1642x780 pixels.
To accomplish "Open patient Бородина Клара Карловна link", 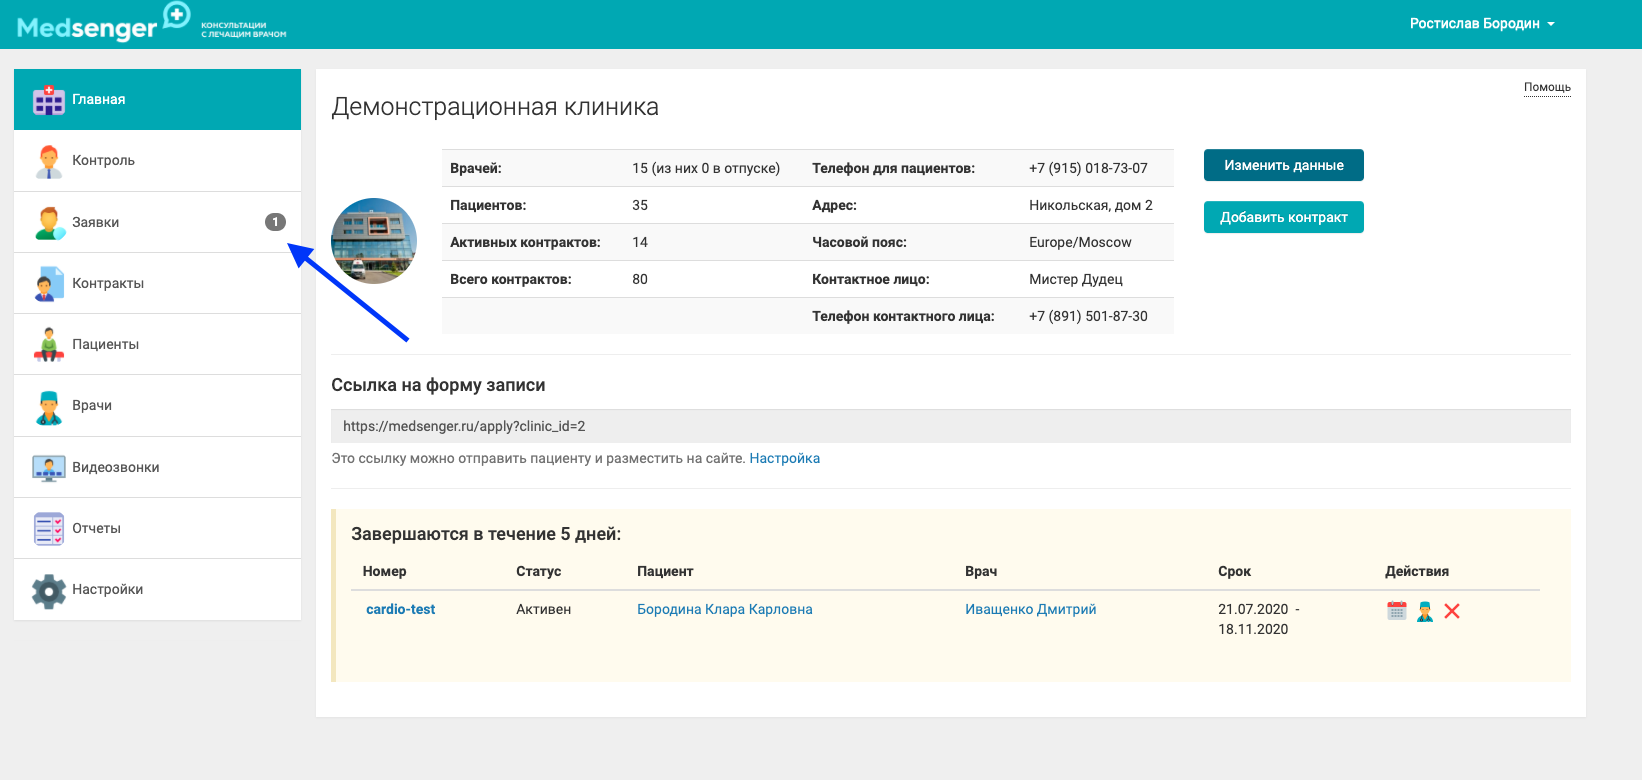I will point(724,610).
